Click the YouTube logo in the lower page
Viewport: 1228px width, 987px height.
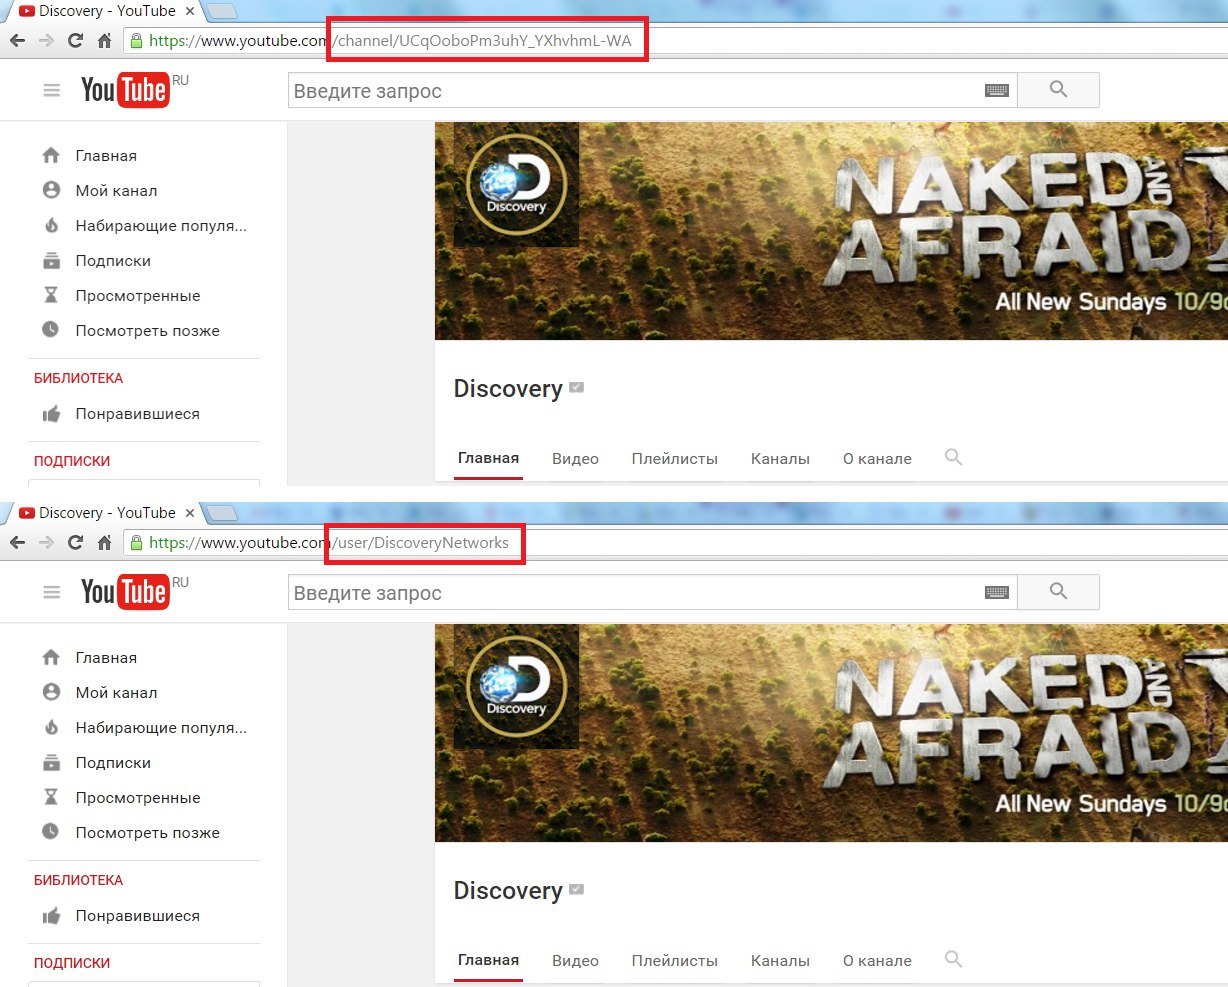point(125,592)
